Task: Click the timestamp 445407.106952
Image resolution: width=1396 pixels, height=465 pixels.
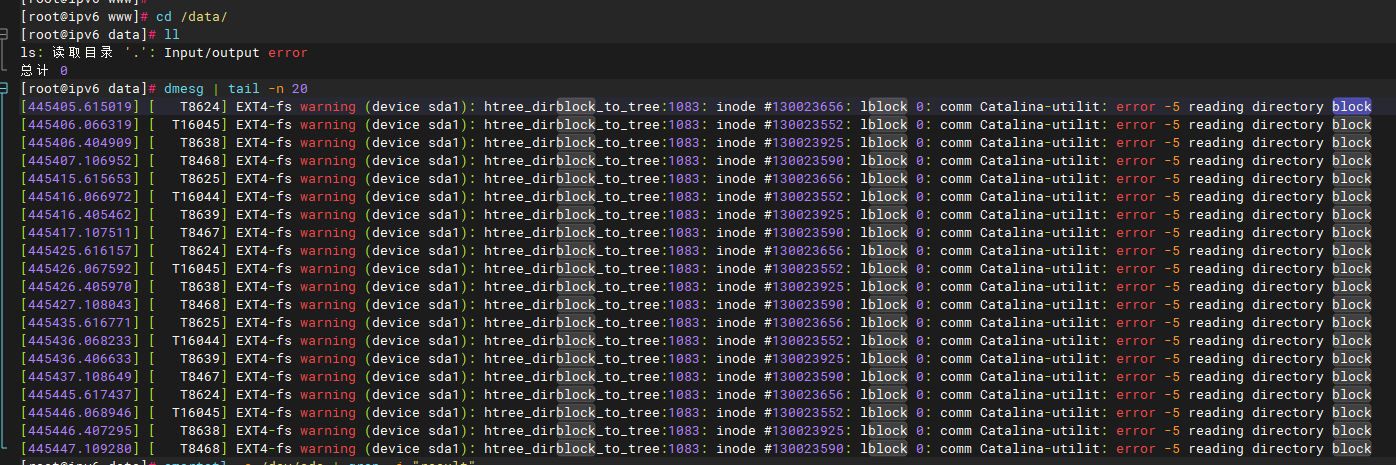Action: (x=80, y=161)
